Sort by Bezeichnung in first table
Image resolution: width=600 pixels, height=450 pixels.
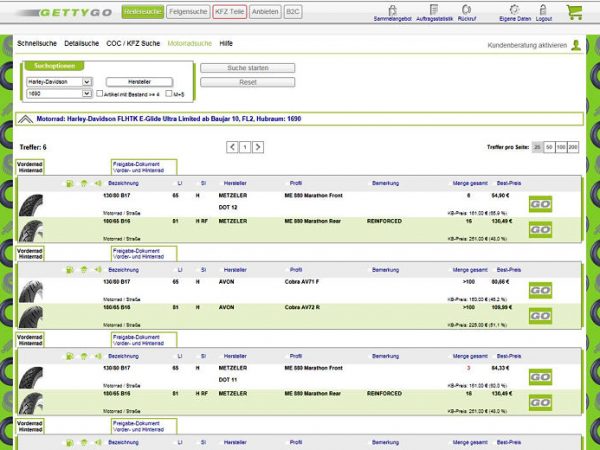click(x=123, y=183)
